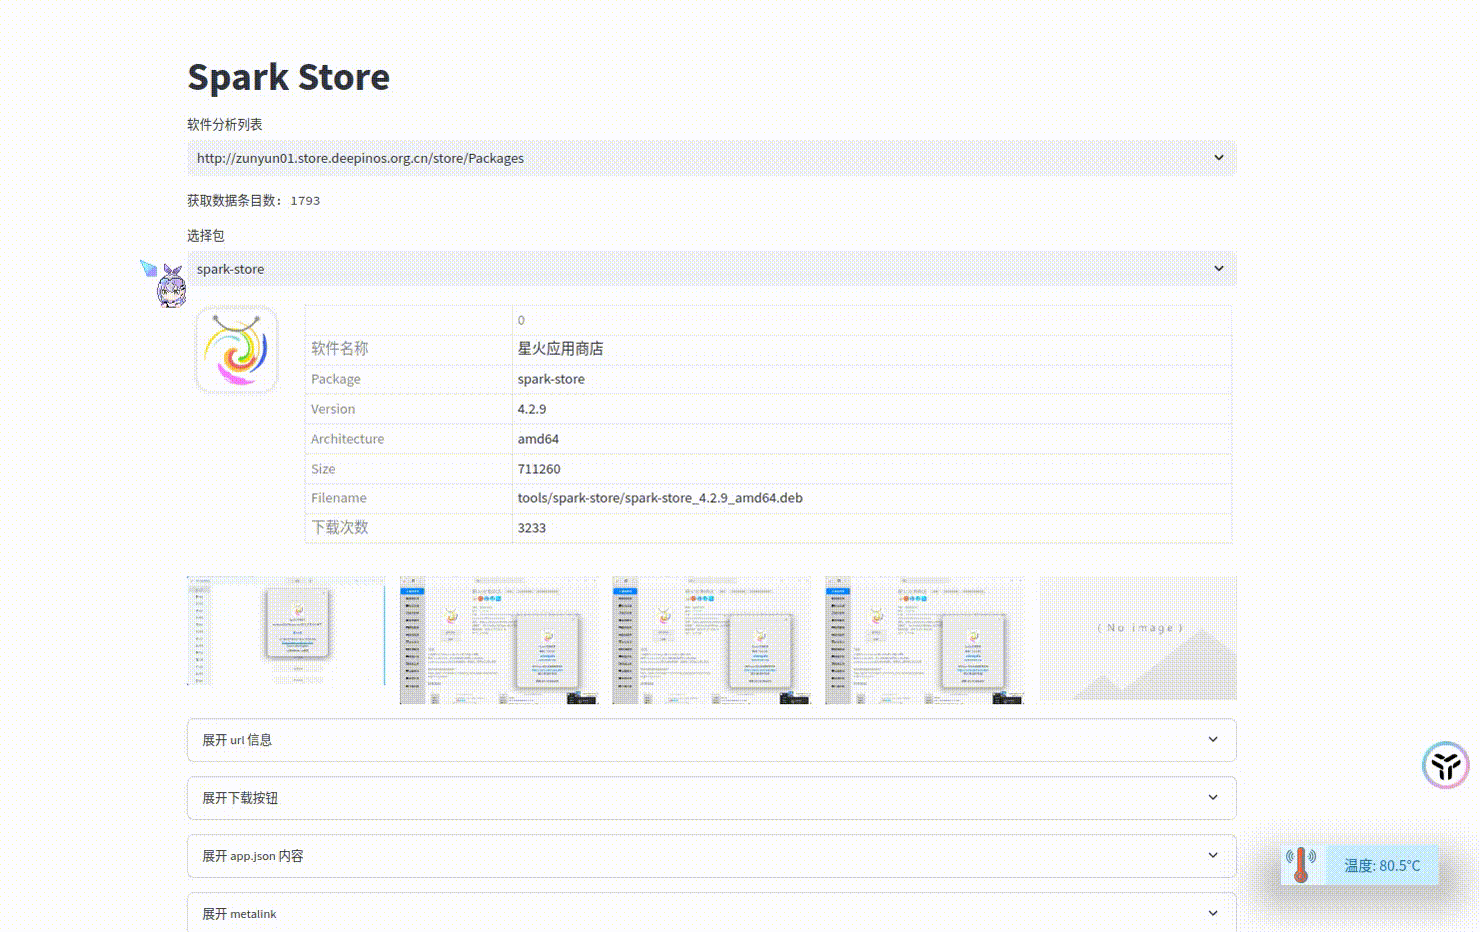Click the 星火应用商店 name cell

point(871,349)
